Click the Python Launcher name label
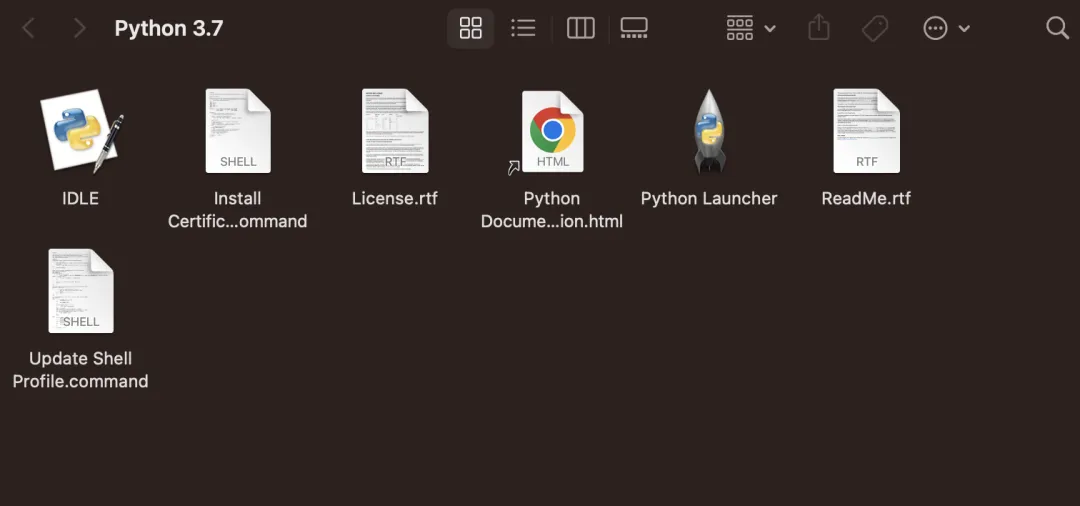The image size is (1080, 506). pyautogui.click(x=709, y=198)
